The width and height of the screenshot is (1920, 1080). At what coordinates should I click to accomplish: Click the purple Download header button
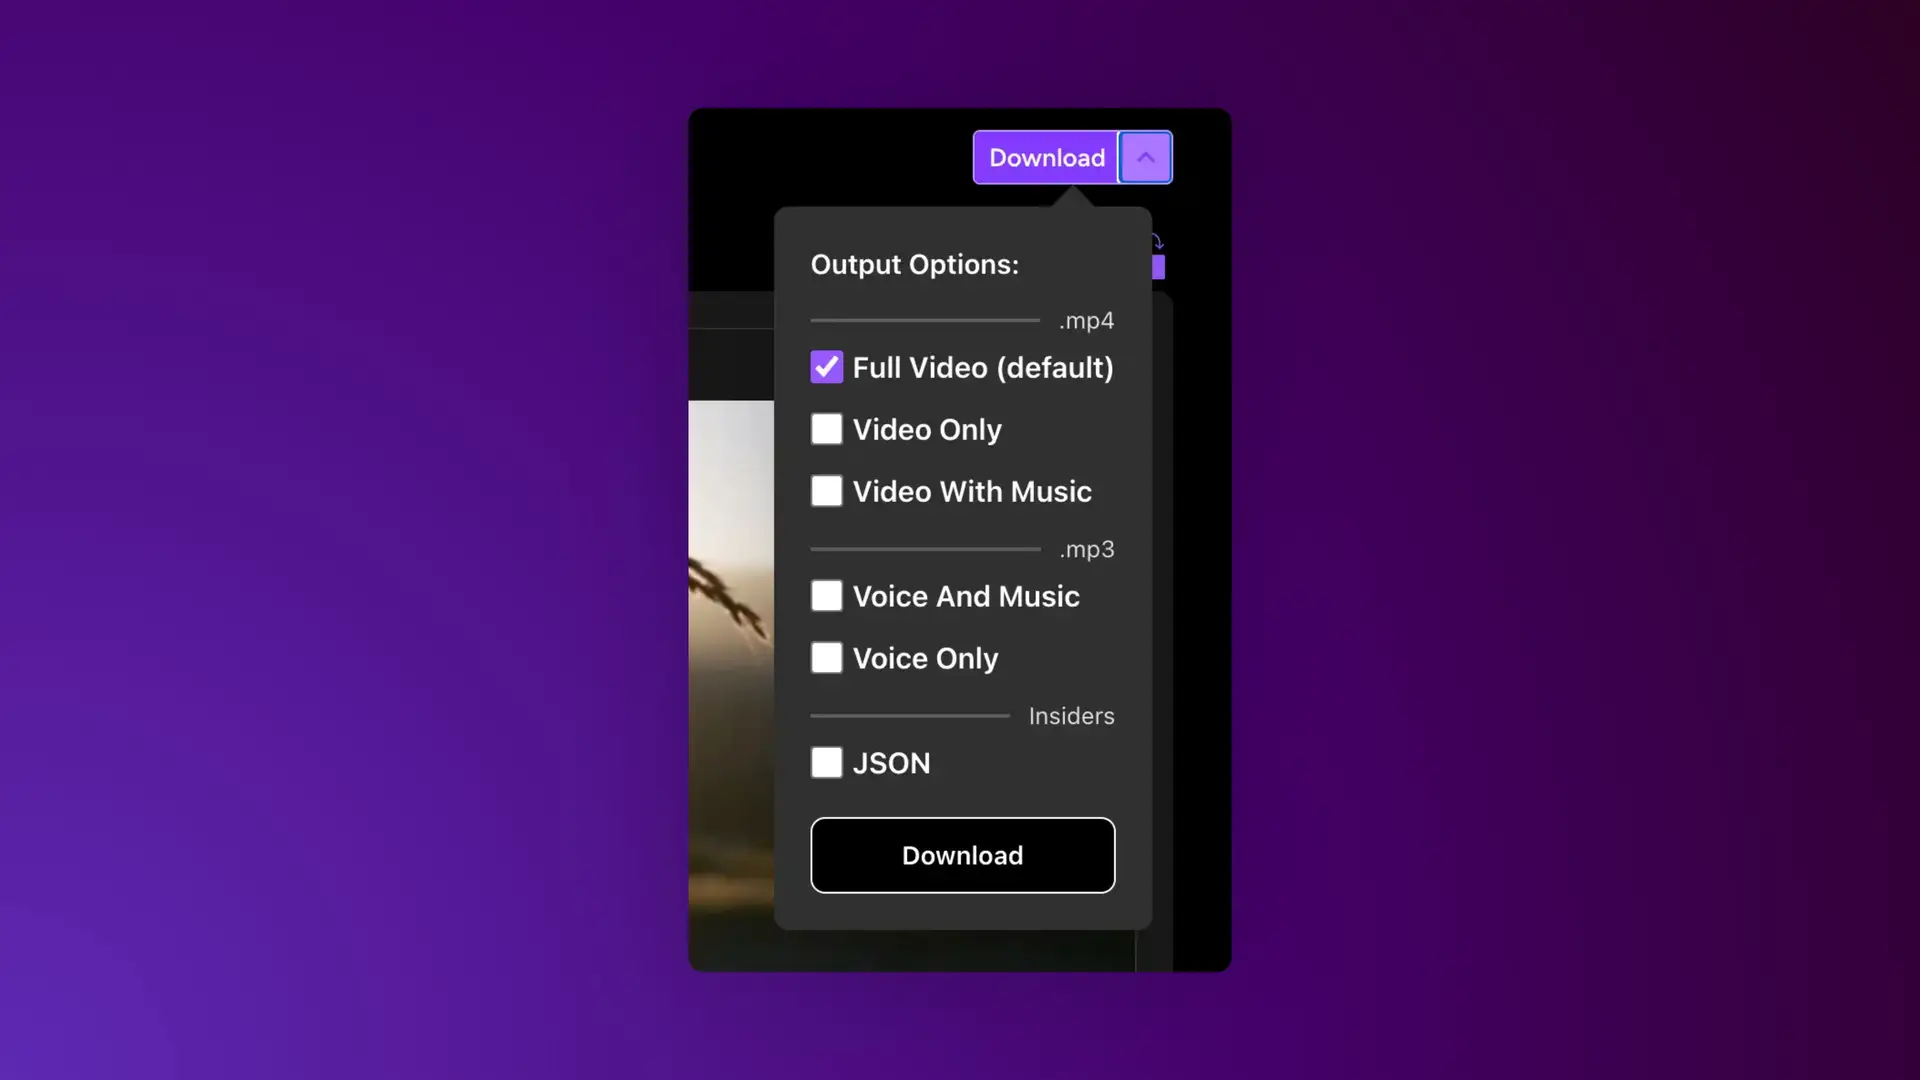[1047, 157]
